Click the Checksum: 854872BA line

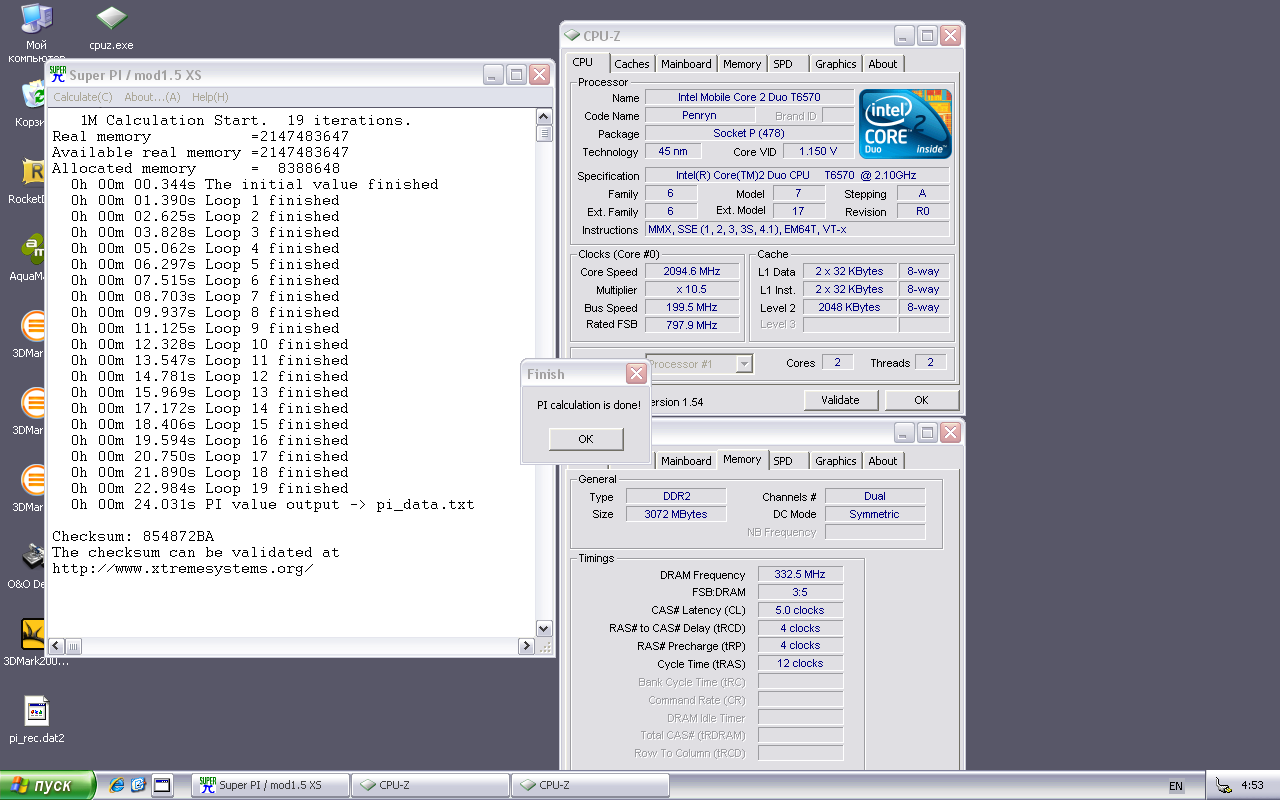click(133, 536)
